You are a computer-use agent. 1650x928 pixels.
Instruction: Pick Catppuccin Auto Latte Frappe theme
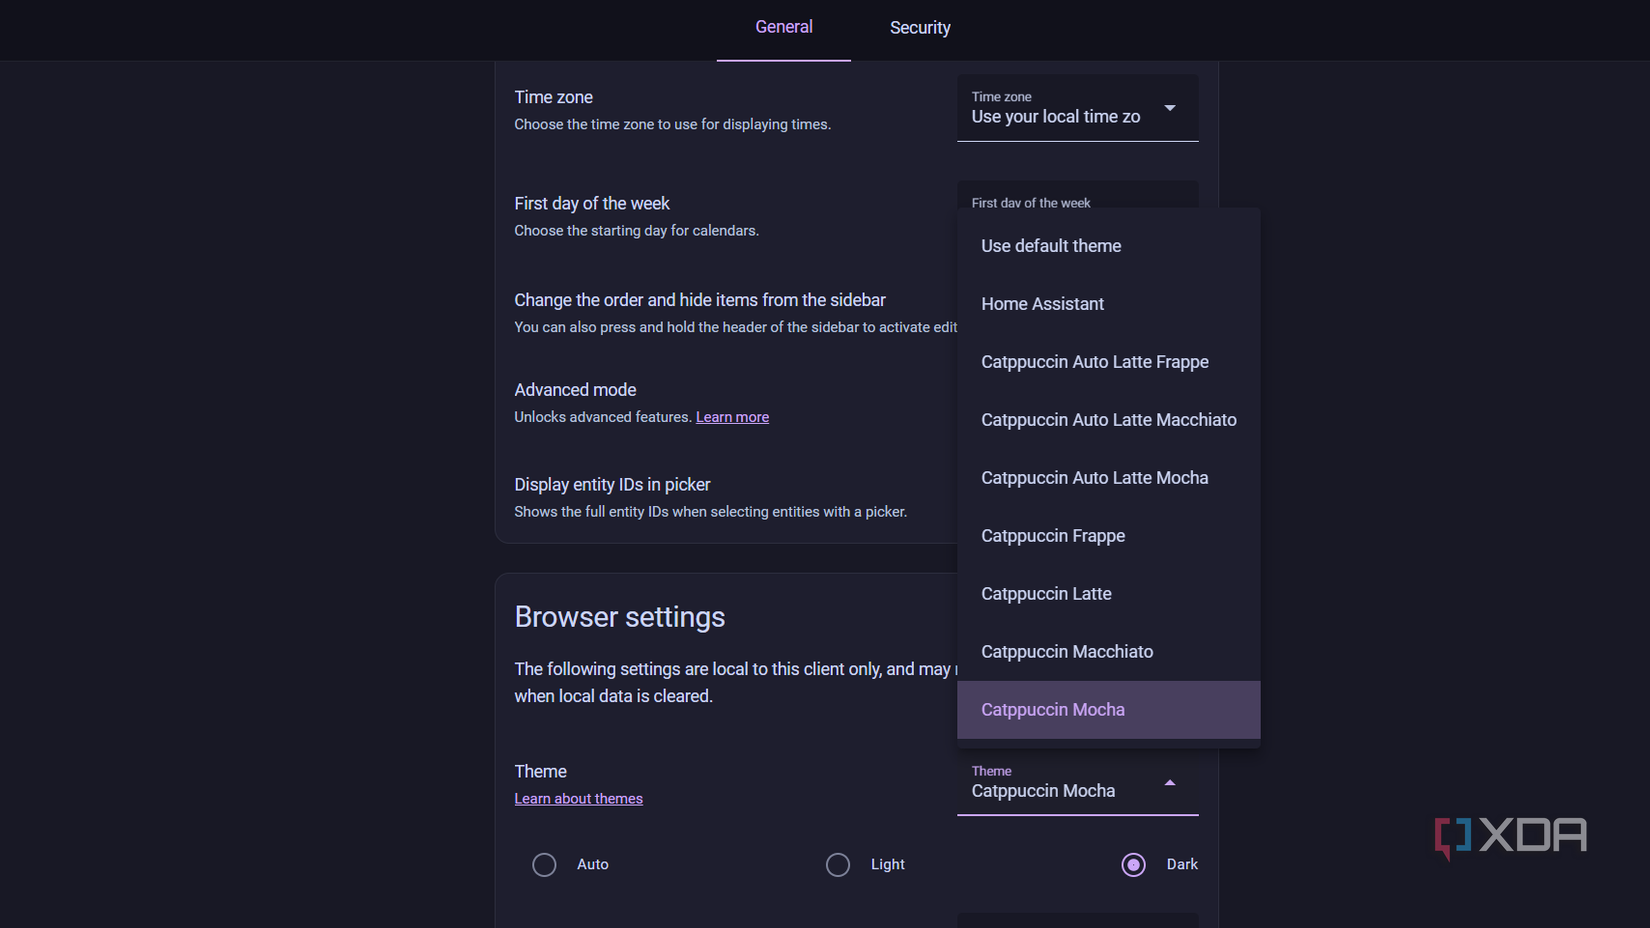click(x=1094, y=362)
